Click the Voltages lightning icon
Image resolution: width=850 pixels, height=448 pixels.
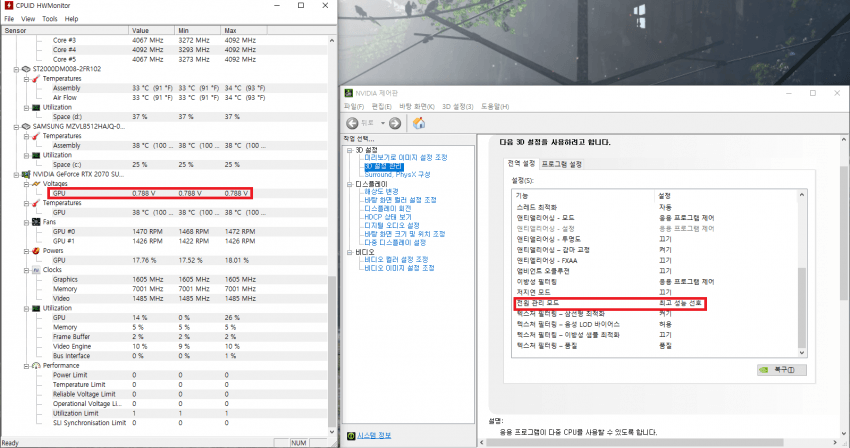(36, 184)
